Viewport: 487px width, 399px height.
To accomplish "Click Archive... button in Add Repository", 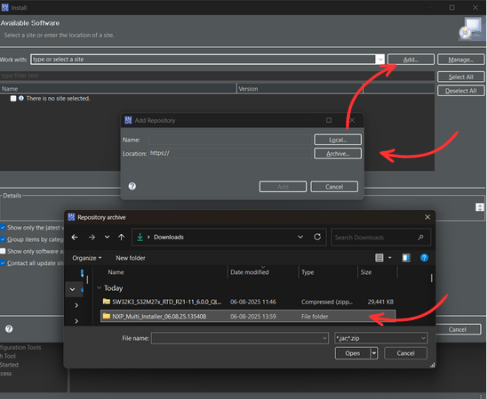I will coord(338,154).
